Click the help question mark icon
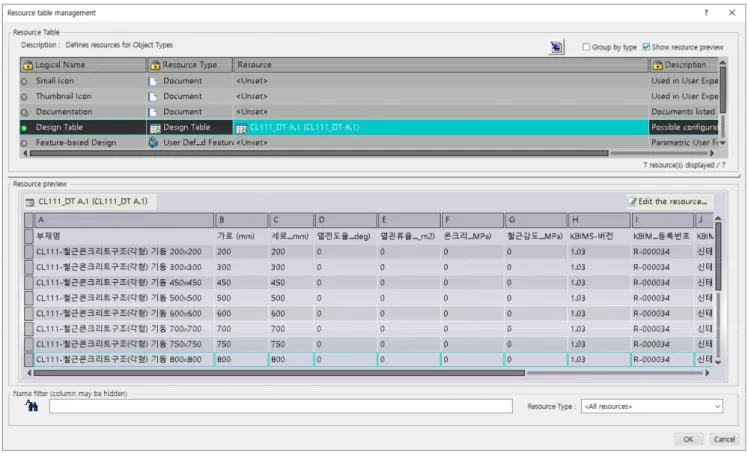 coord(706,13)
